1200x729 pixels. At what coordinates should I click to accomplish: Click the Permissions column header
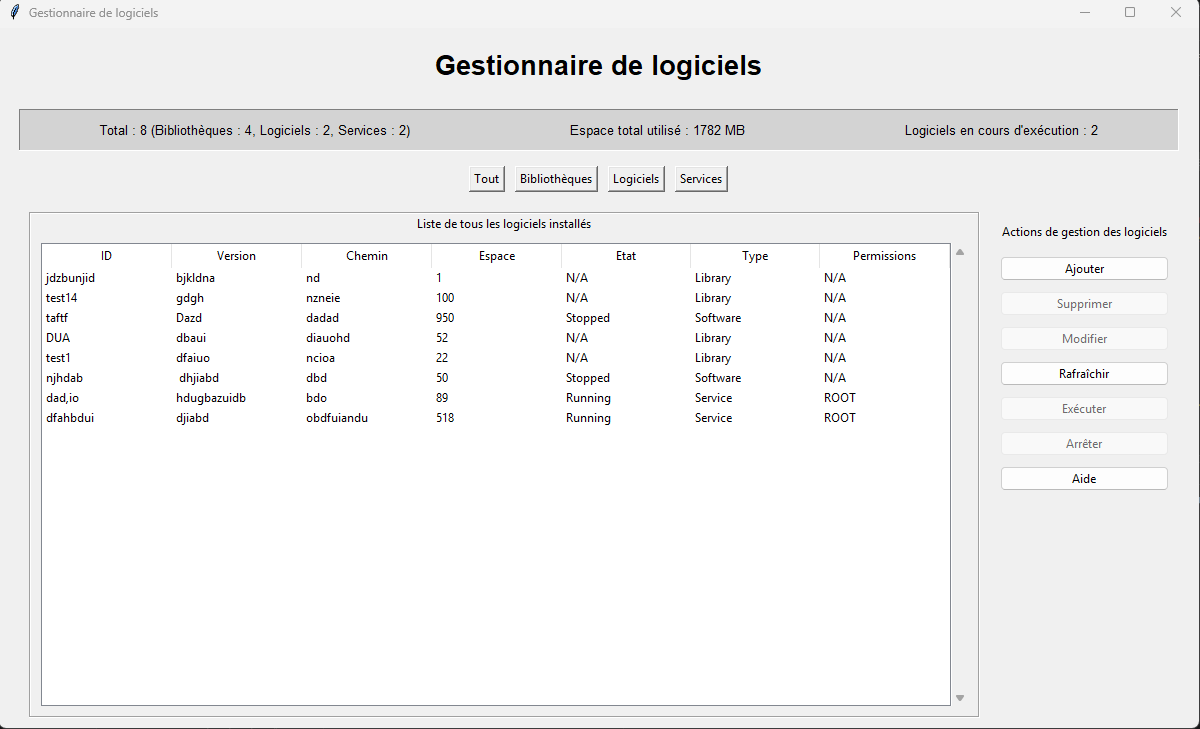(884, 256)
